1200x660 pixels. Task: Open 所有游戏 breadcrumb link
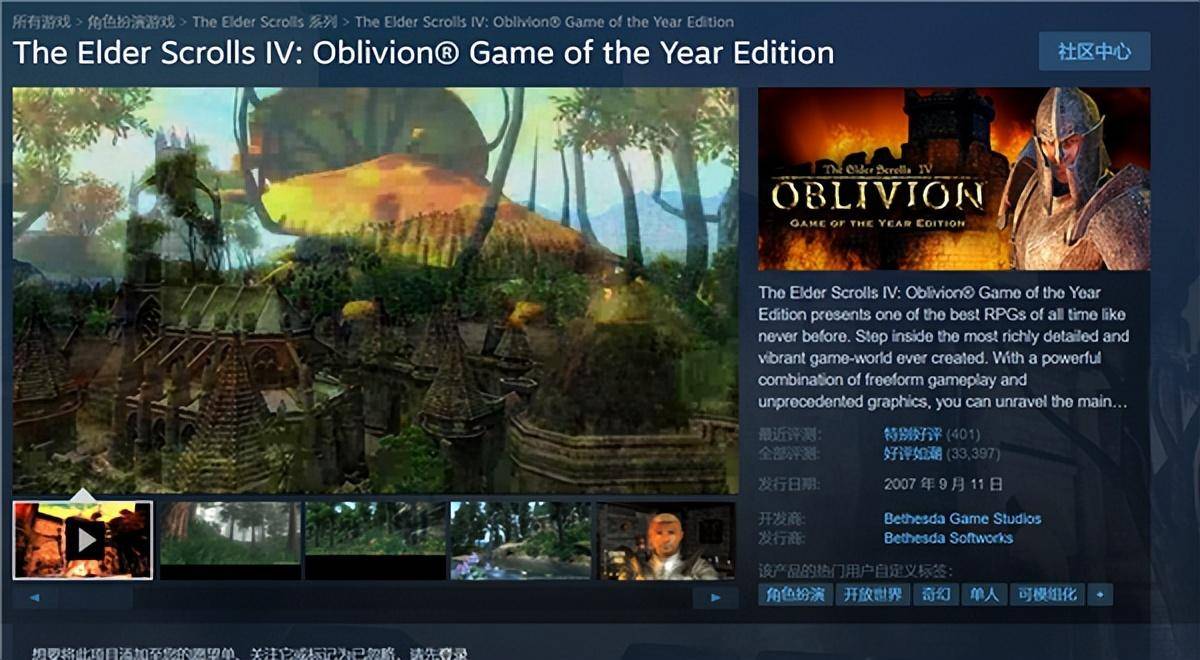click(x=41, y=21)
